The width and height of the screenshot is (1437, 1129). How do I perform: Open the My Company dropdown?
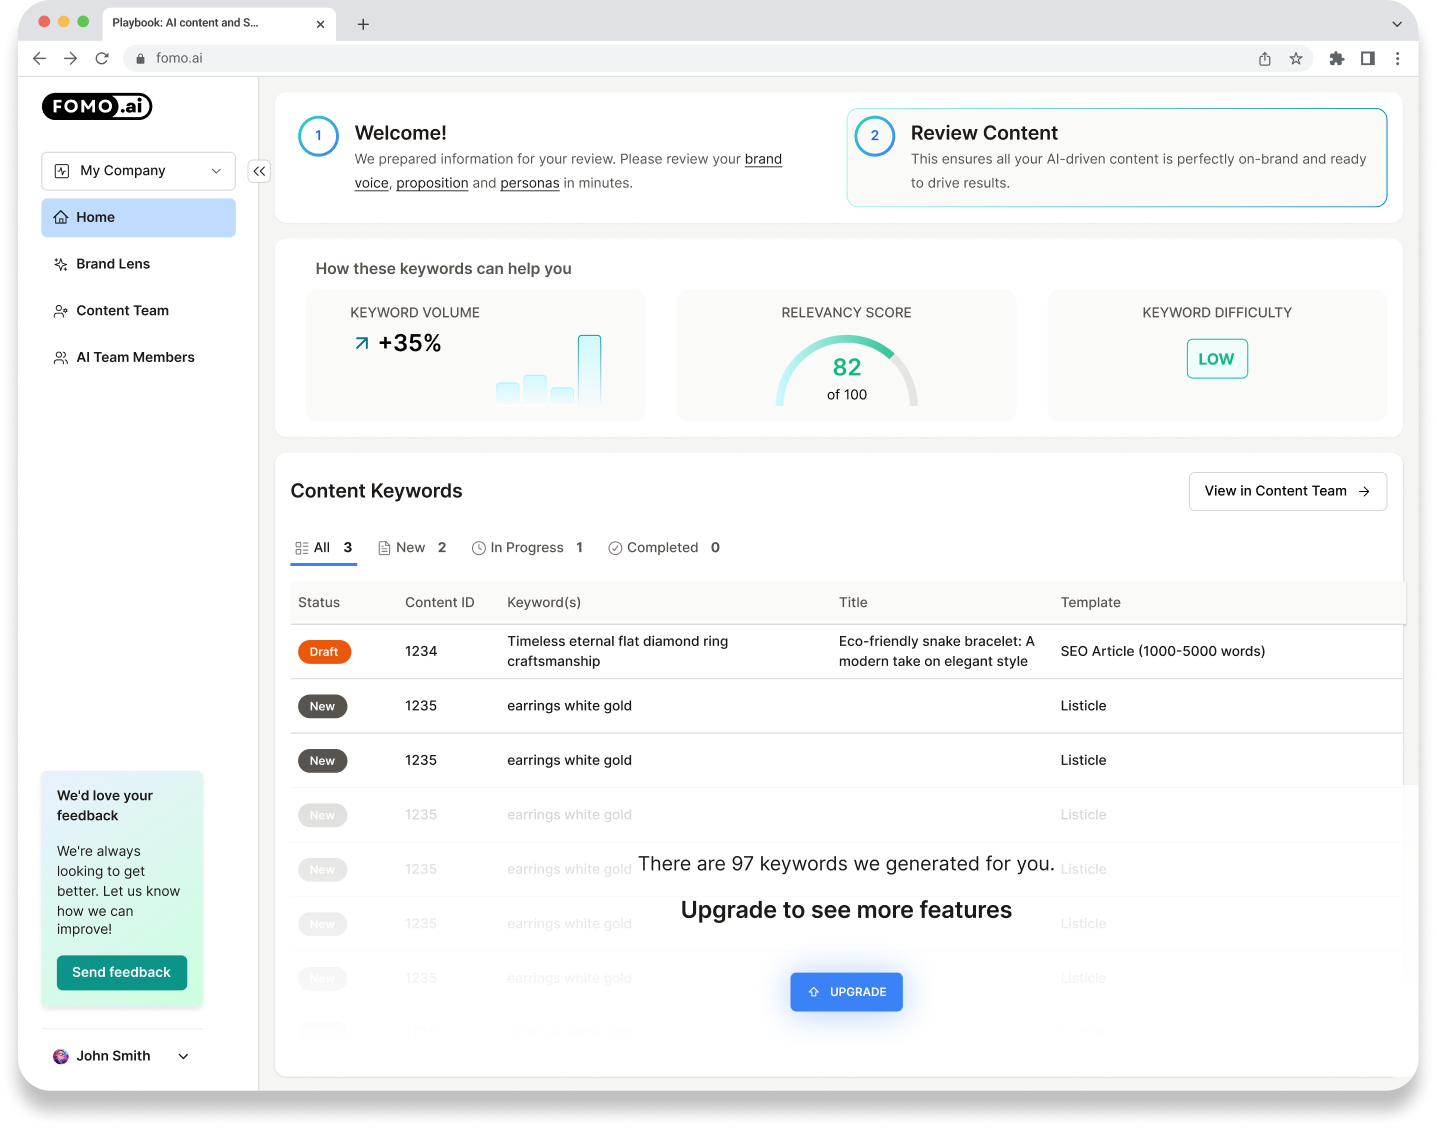click(138, 170)
